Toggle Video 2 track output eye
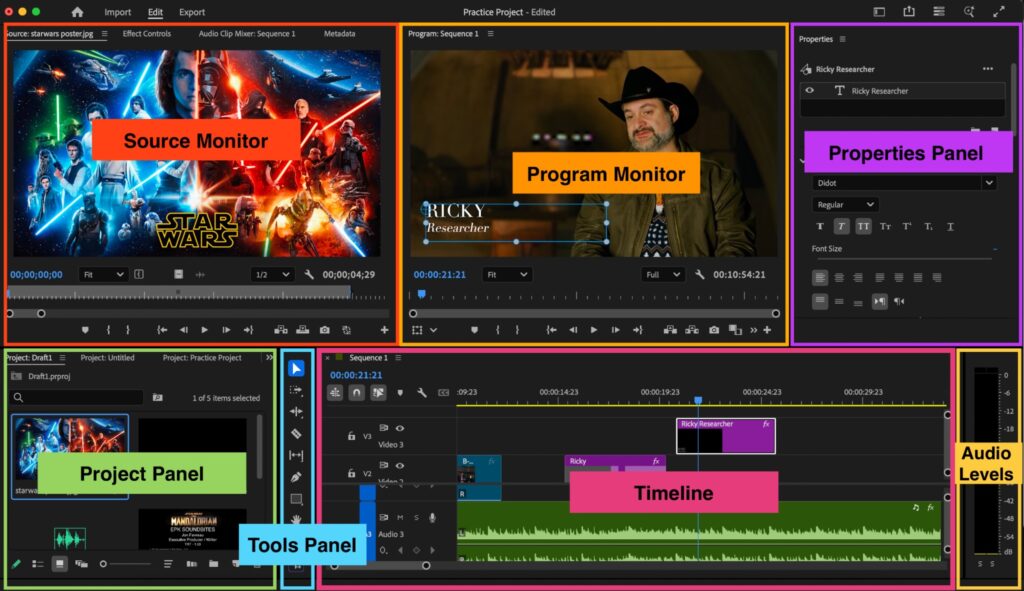Screen dimensions: 1024x591 [400, 466]
